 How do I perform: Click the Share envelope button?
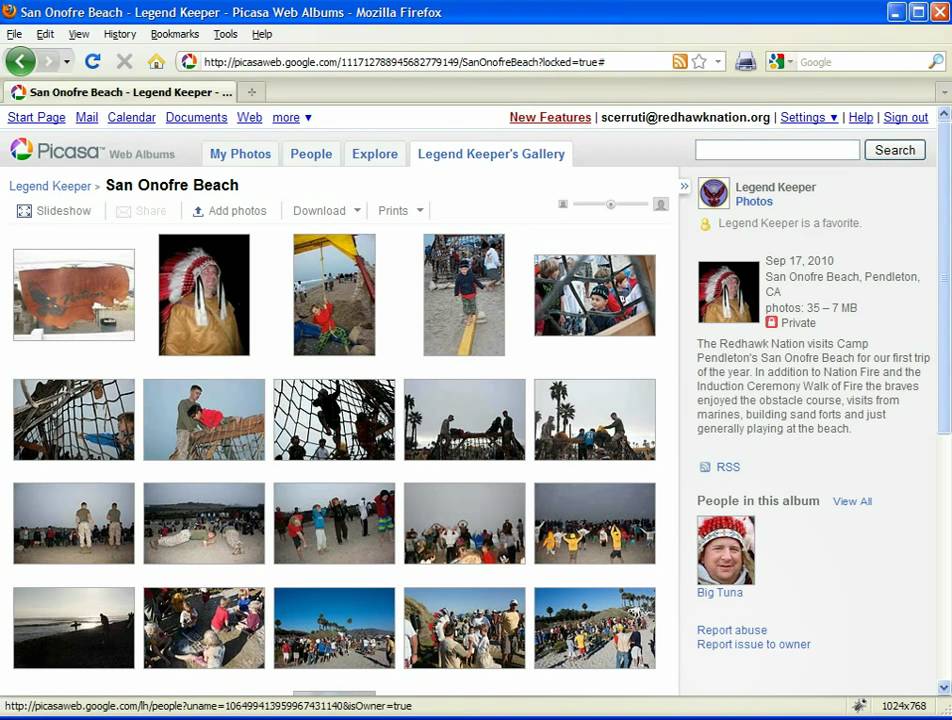[141, 211]
